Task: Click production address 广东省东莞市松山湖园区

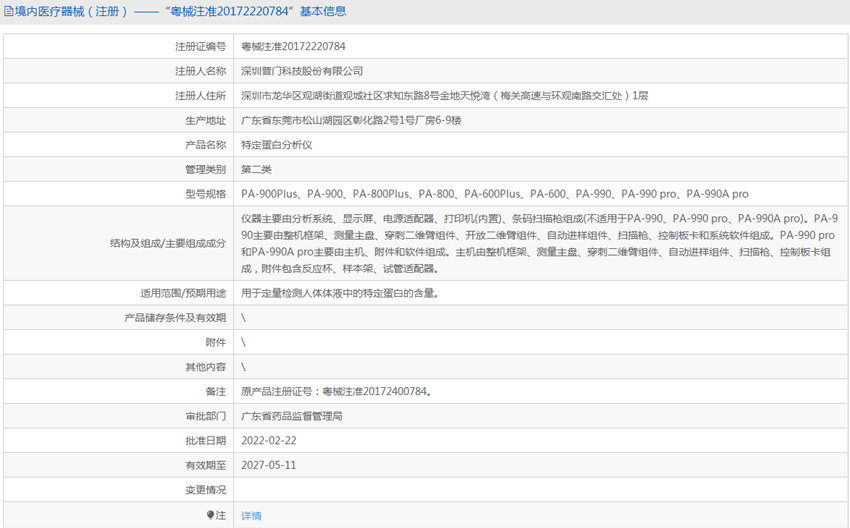Action: pyautogui.click(x=351, y=120)
